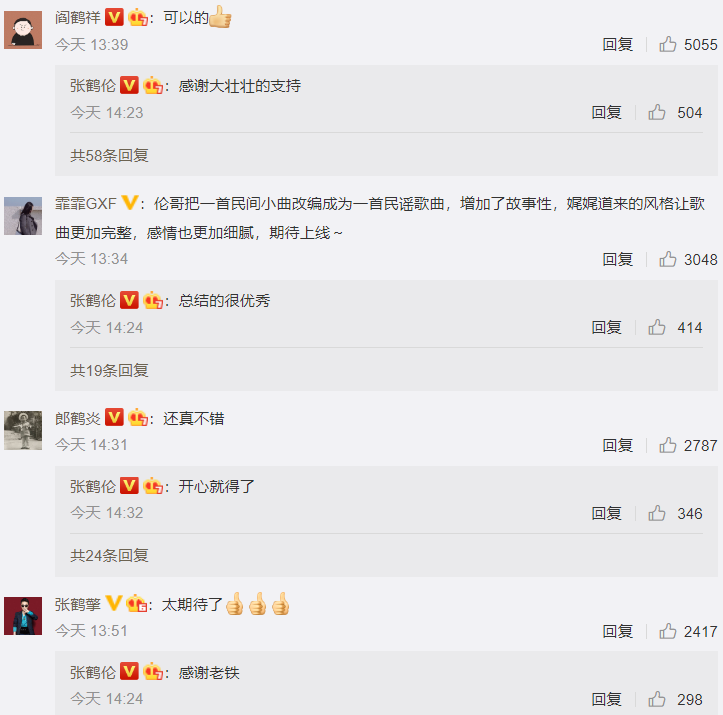Open 张鹤擎's profile via username
The width and height of the screenshot is (723, 715).
tap(77, 604)
